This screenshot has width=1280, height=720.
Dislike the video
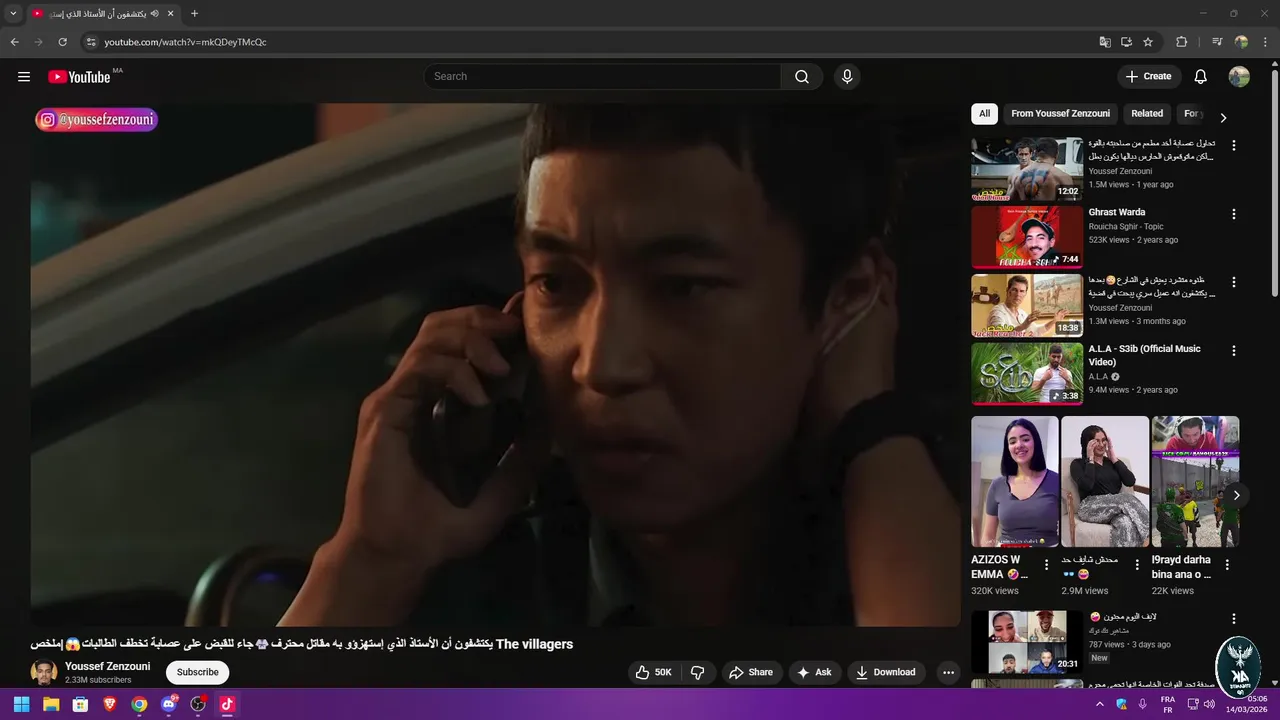pyautogui.click(x=698, y=672)
